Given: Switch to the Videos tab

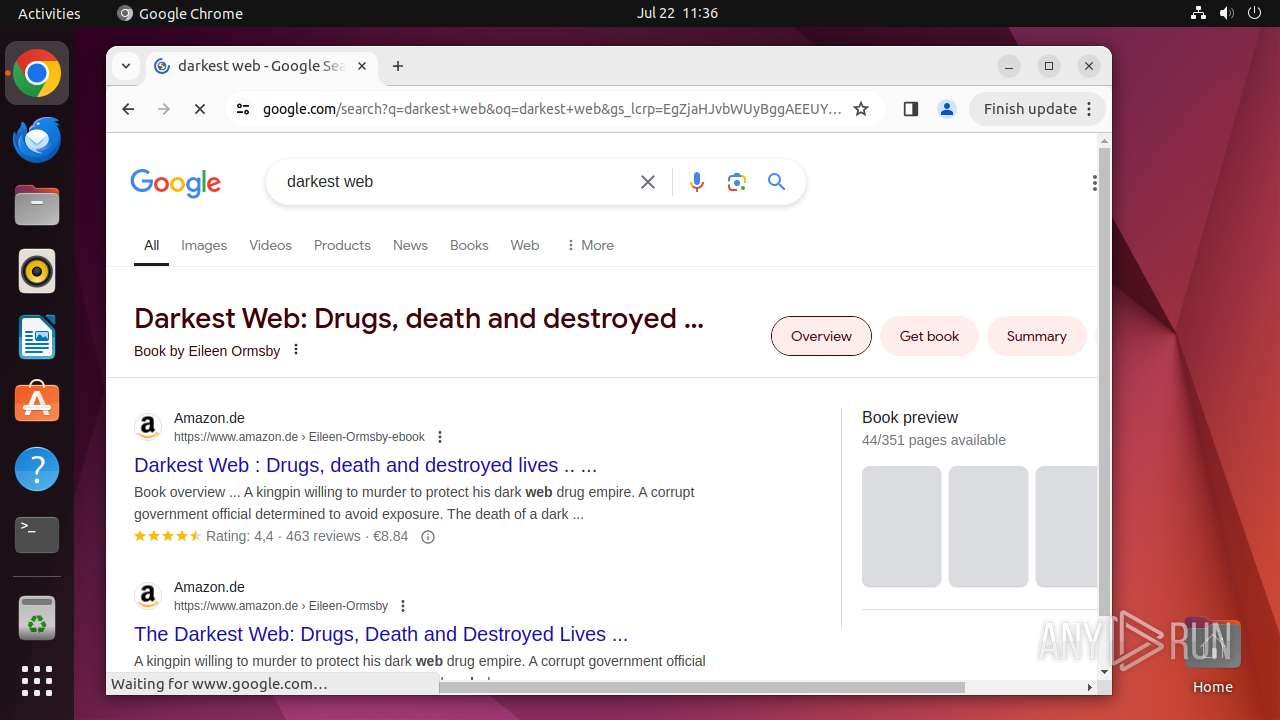Looking at the screenshot, I should (270, 245).
